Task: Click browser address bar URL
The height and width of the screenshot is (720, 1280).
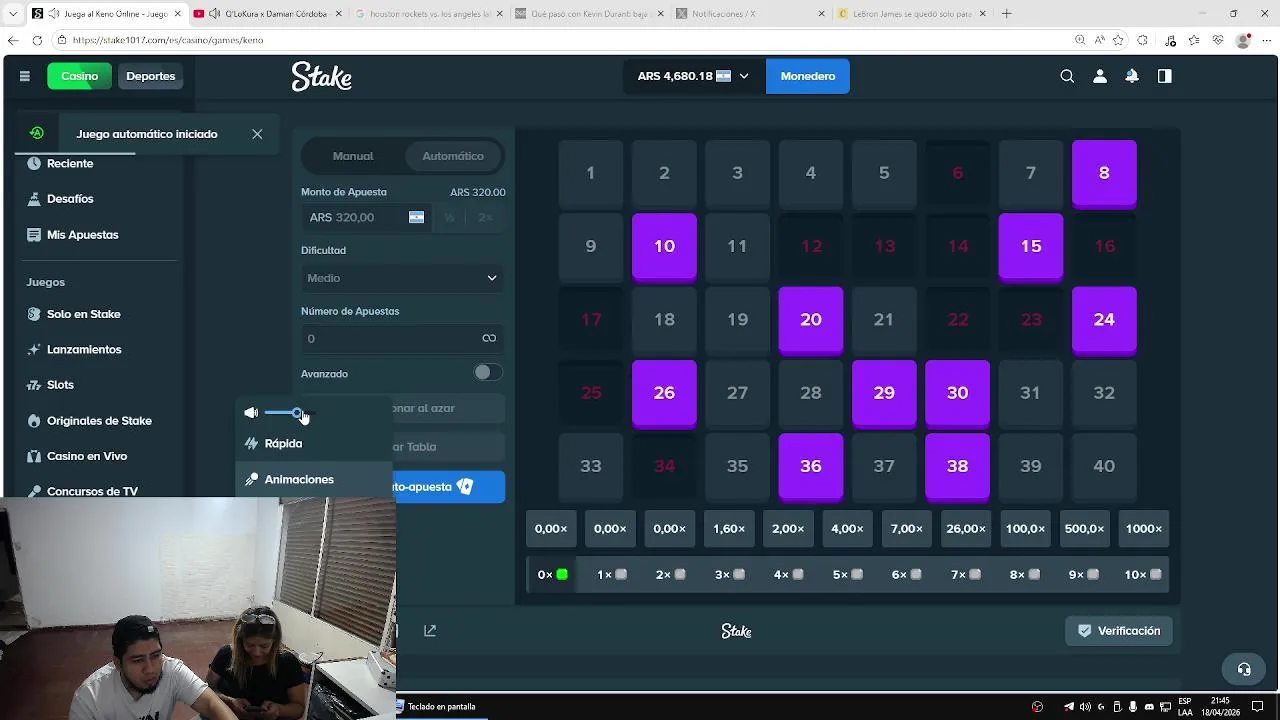Action: [168, 40]
